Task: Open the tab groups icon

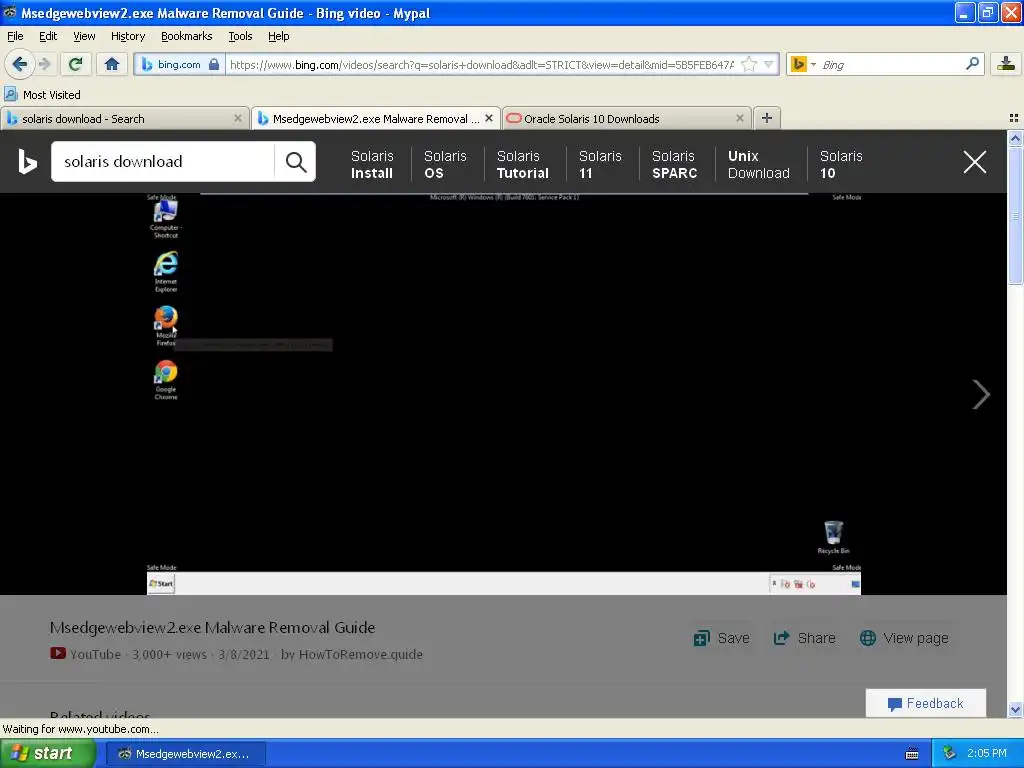Action: pyautogui.click(x=1014, y=118)
